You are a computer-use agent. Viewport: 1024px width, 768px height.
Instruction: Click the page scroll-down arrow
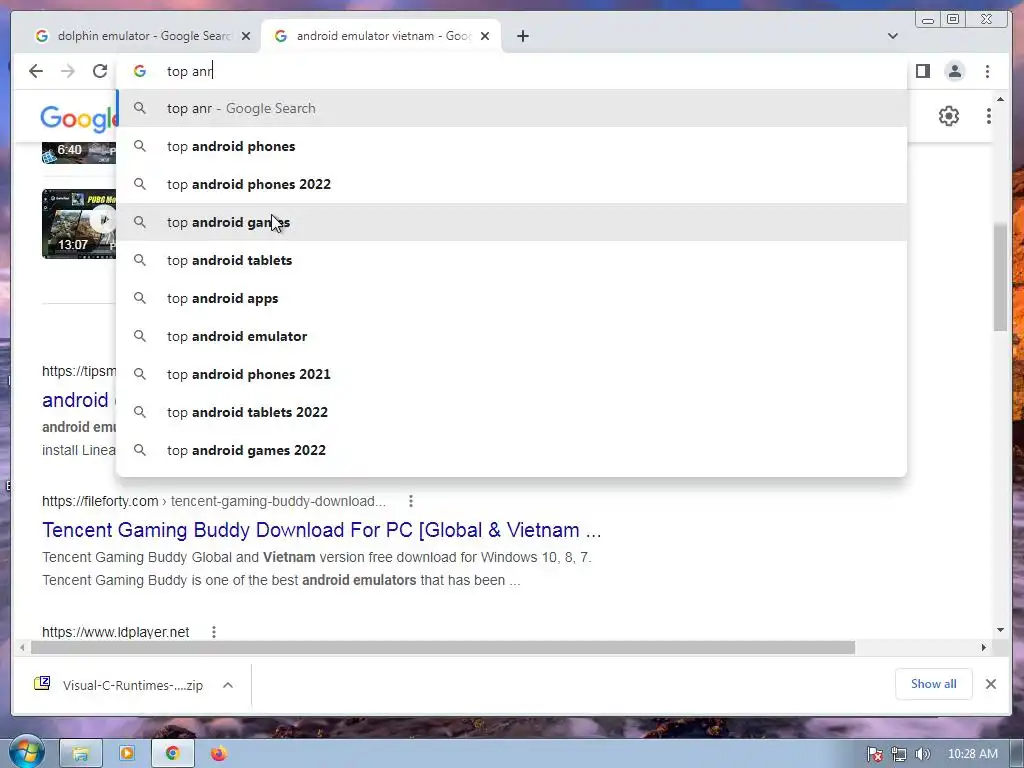(x=1000, y=630)
